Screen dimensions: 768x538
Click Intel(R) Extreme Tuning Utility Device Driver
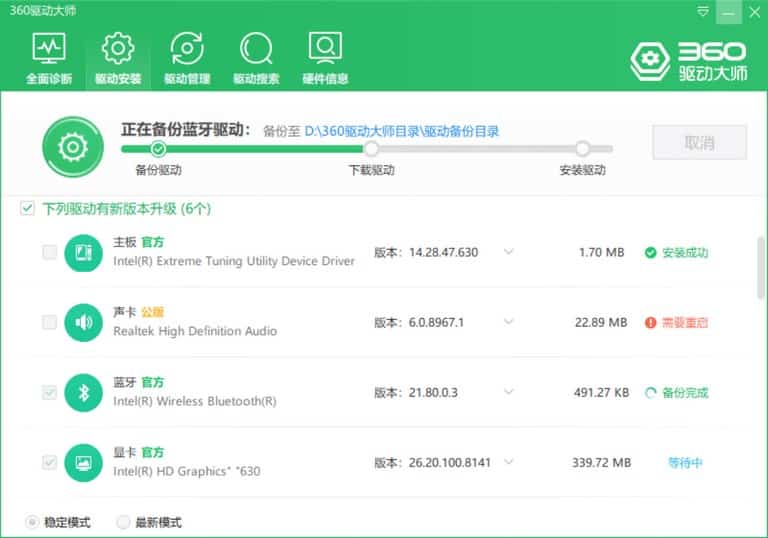point(234,261)
